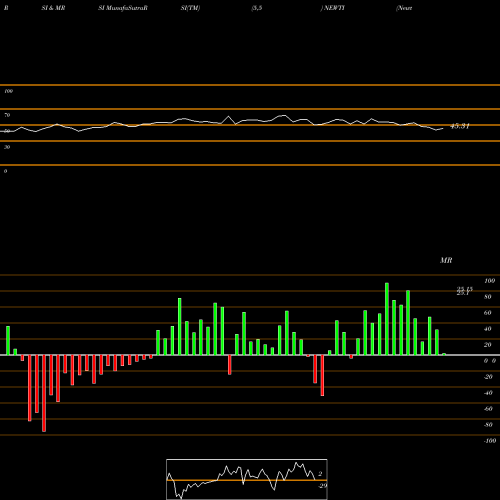This screenshot has height=500, width=500.
Task: Click the "SI & MR" header text
Action: [x=53, y=8]
